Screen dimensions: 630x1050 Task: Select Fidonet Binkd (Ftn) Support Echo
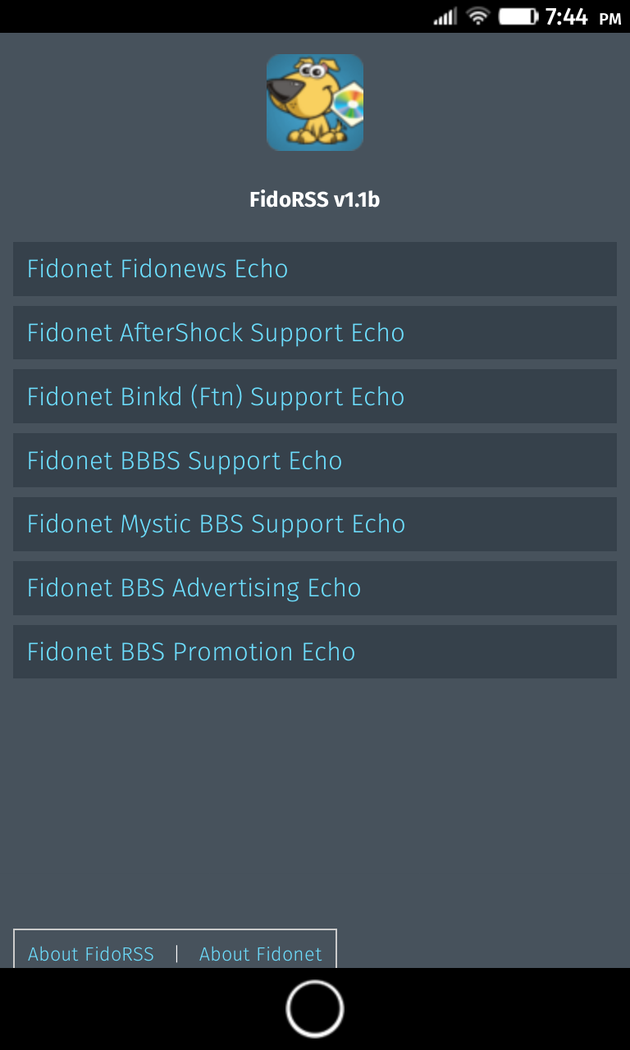[215, 397]
